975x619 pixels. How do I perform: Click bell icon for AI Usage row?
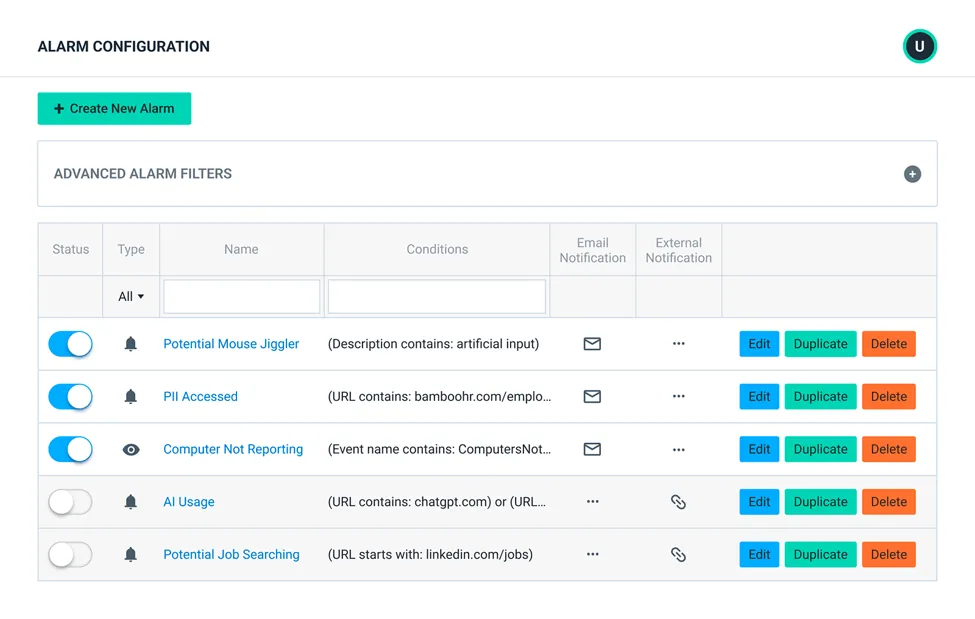pyautogui.click(x=131, y=501)
